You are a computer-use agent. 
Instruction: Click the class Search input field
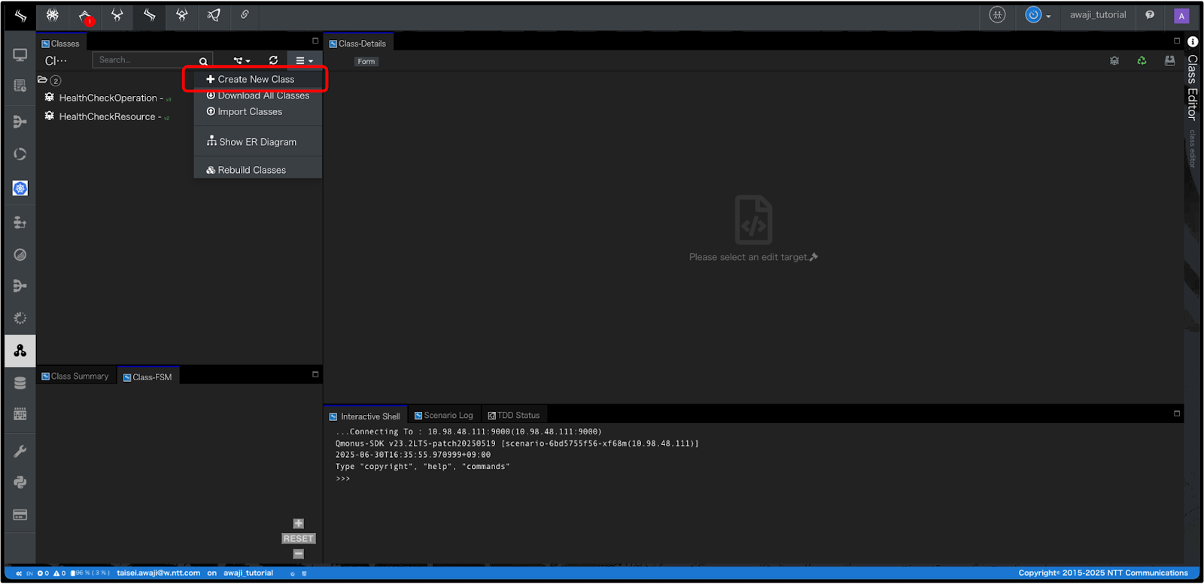point(145,60)
